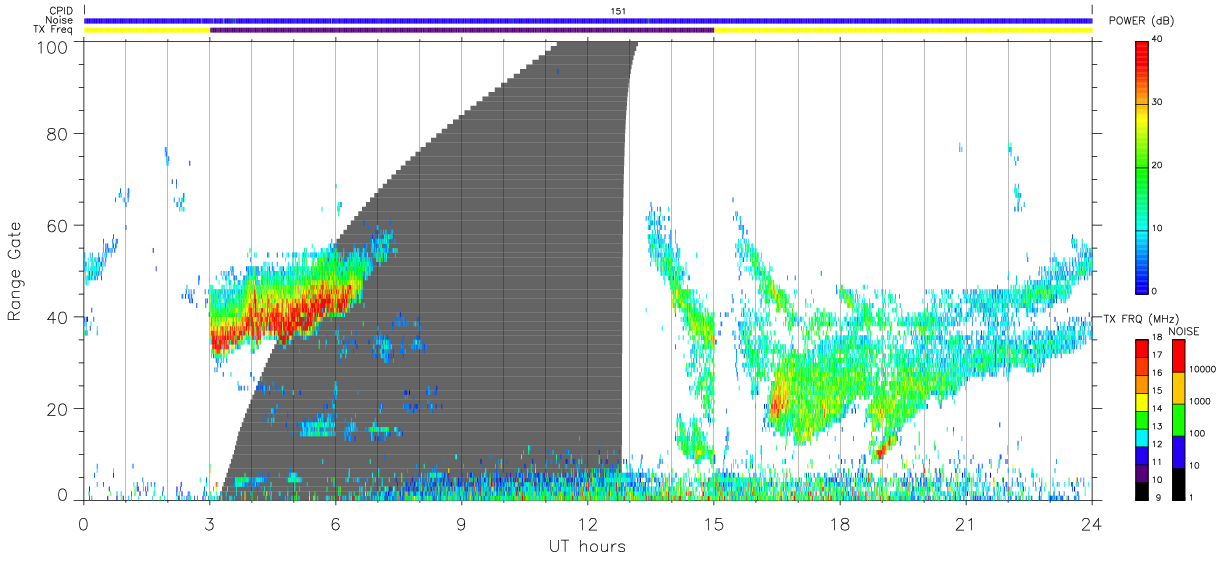Image resolution: width=1228 pixels, height=567 pixels.
Task: Click the "20" label on the POWER scale
Action: pyautogui.click(x=1158, y=166)
